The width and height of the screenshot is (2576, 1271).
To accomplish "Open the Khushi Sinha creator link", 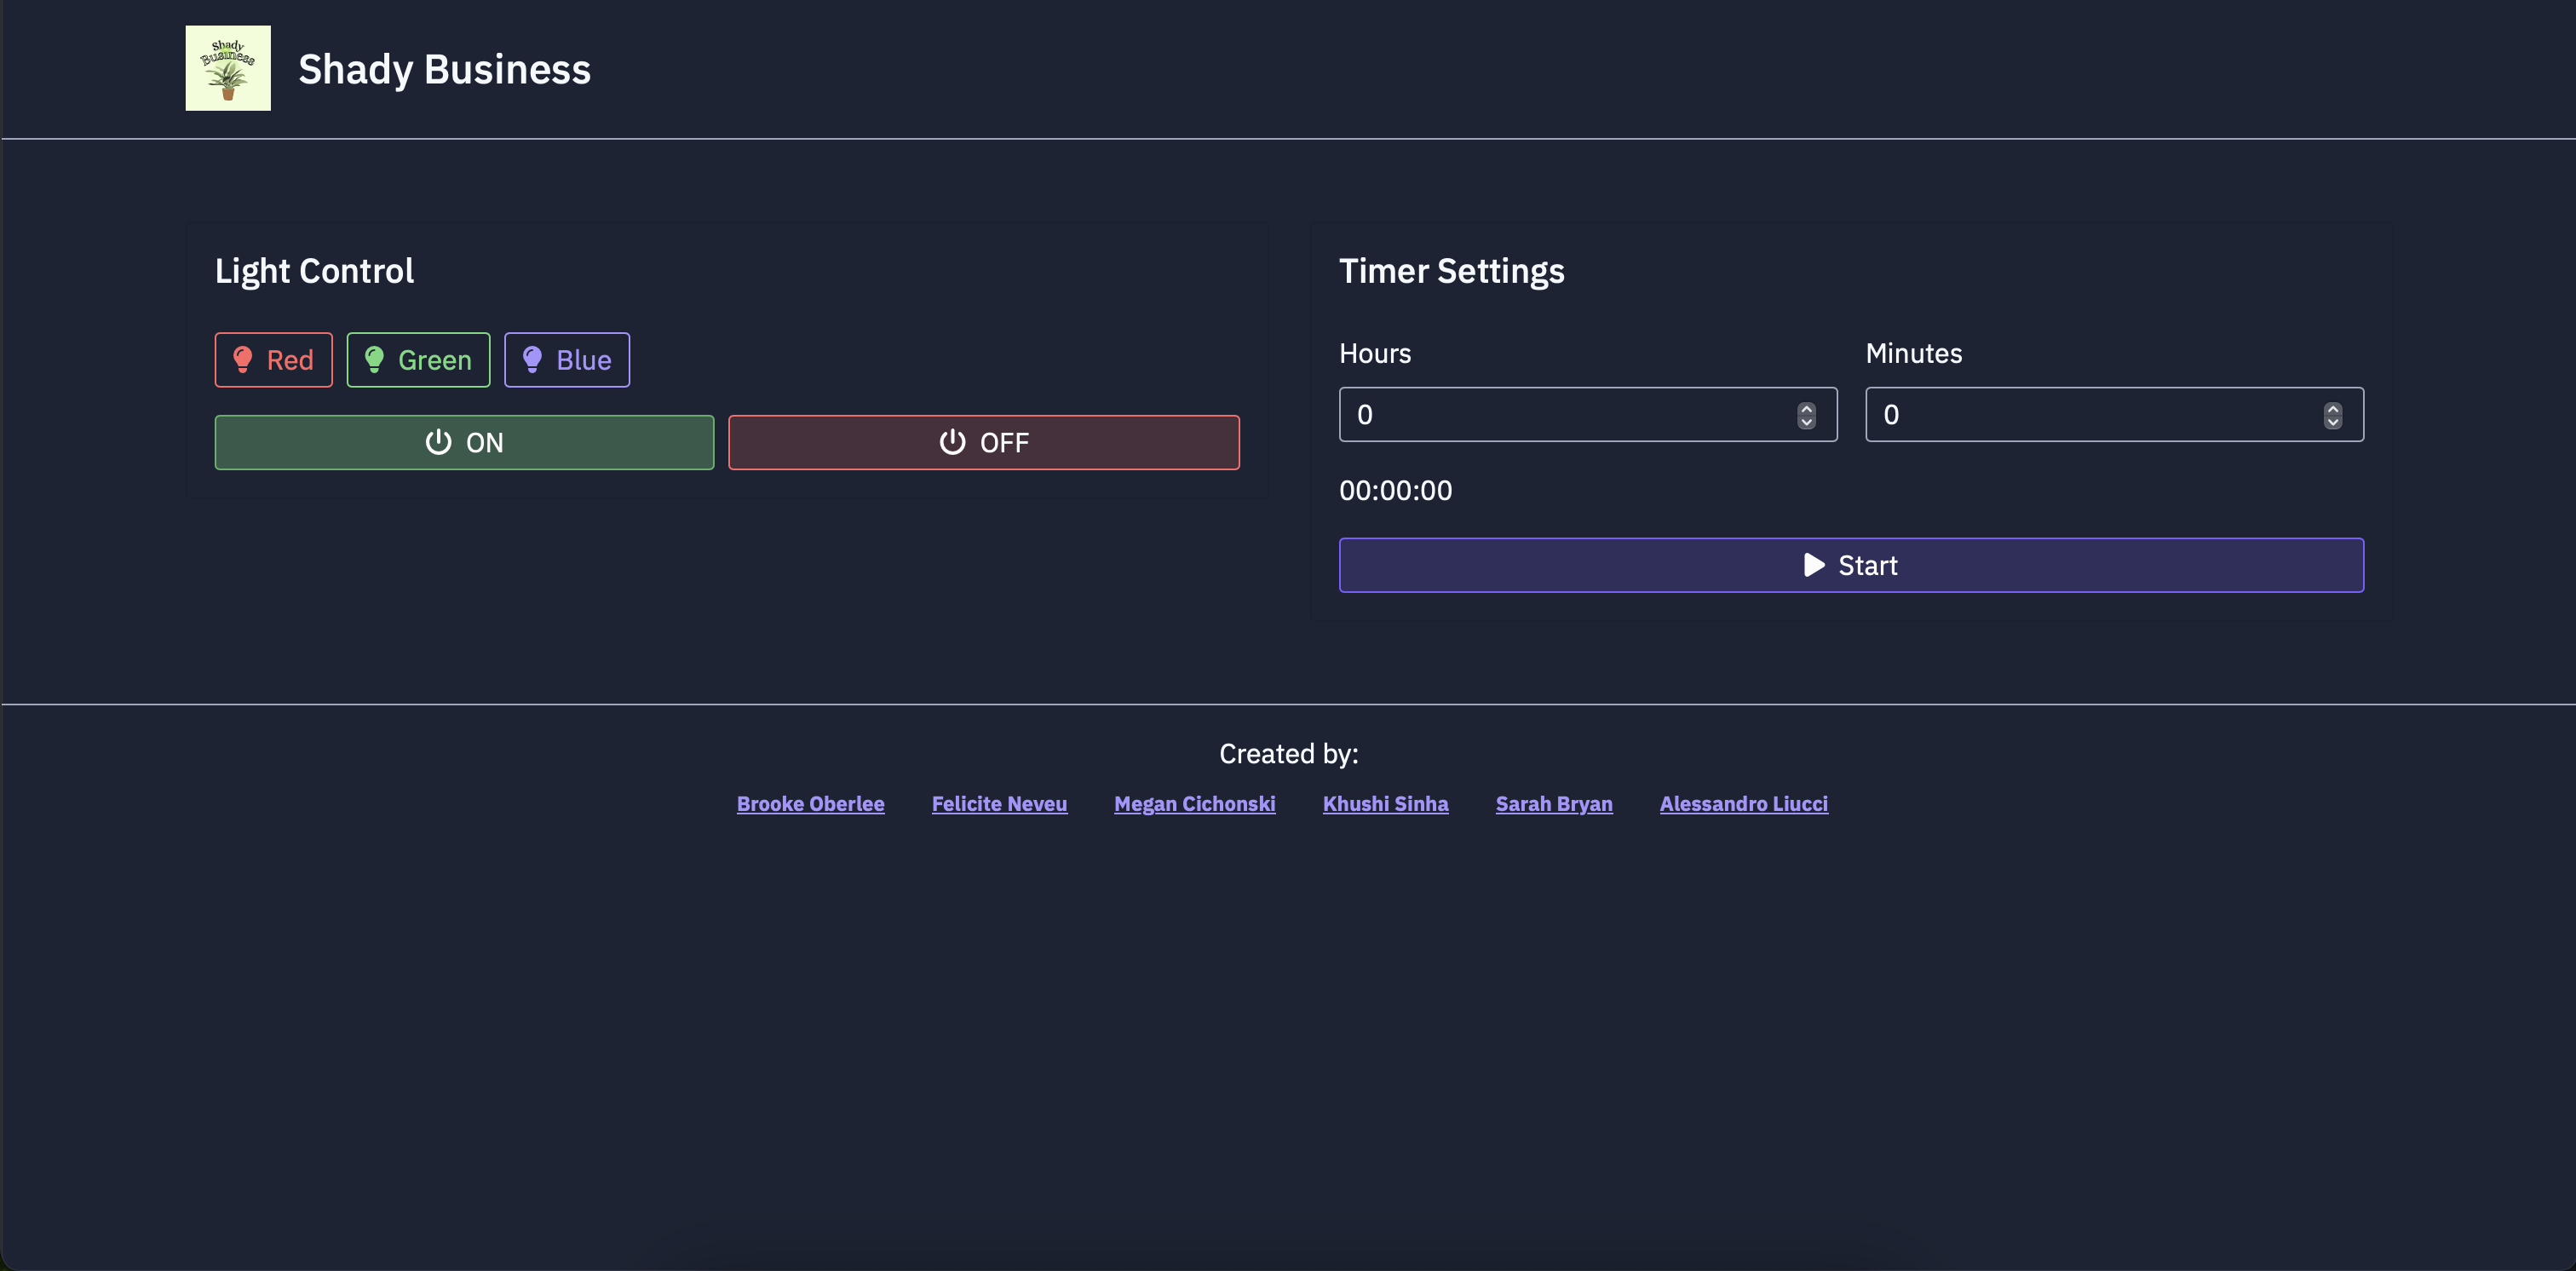I will 1386,803.
